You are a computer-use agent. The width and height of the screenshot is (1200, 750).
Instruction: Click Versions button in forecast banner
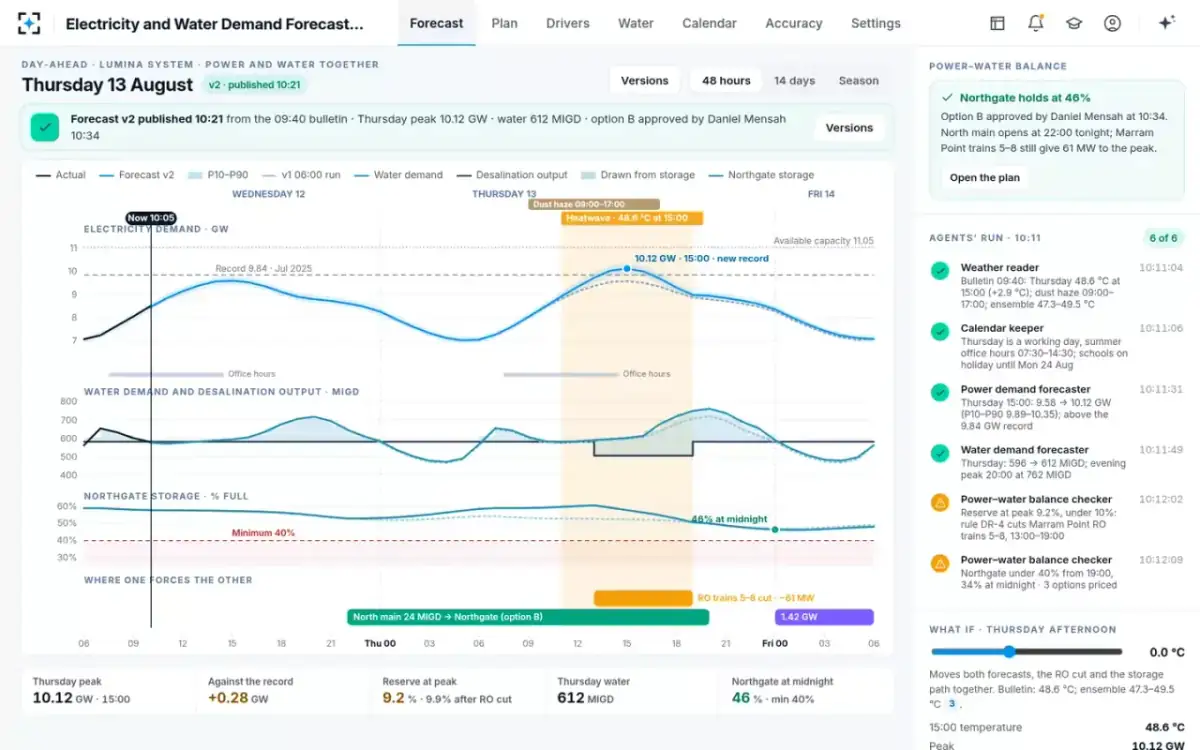pyautogui.click(x=849, y=128)
